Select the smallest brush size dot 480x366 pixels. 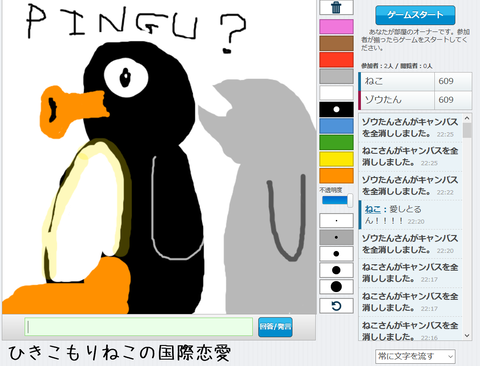pos(336,221)
